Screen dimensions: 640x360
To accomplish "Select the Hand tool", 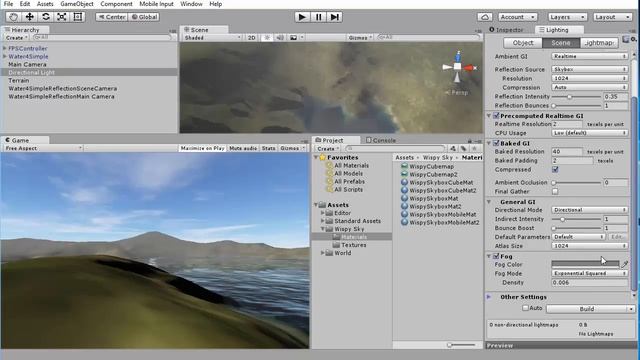I will tap(13, 17).
